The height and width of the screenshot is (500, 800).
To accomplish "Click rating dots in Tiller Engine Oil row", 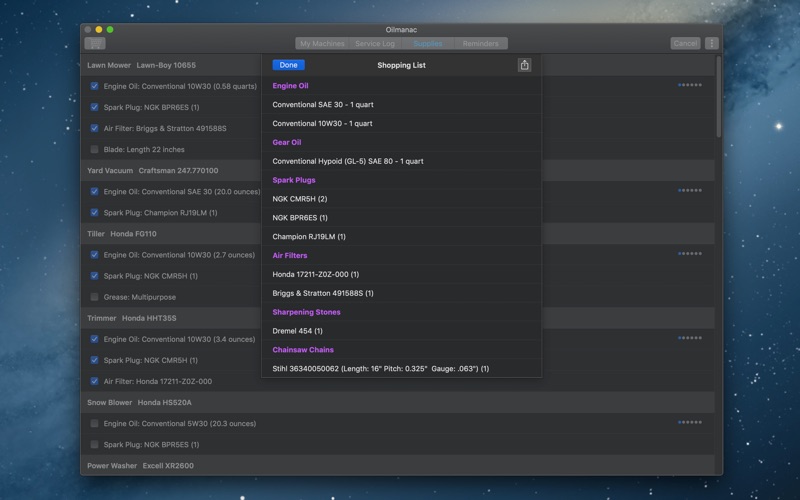I will click(690, 254).
